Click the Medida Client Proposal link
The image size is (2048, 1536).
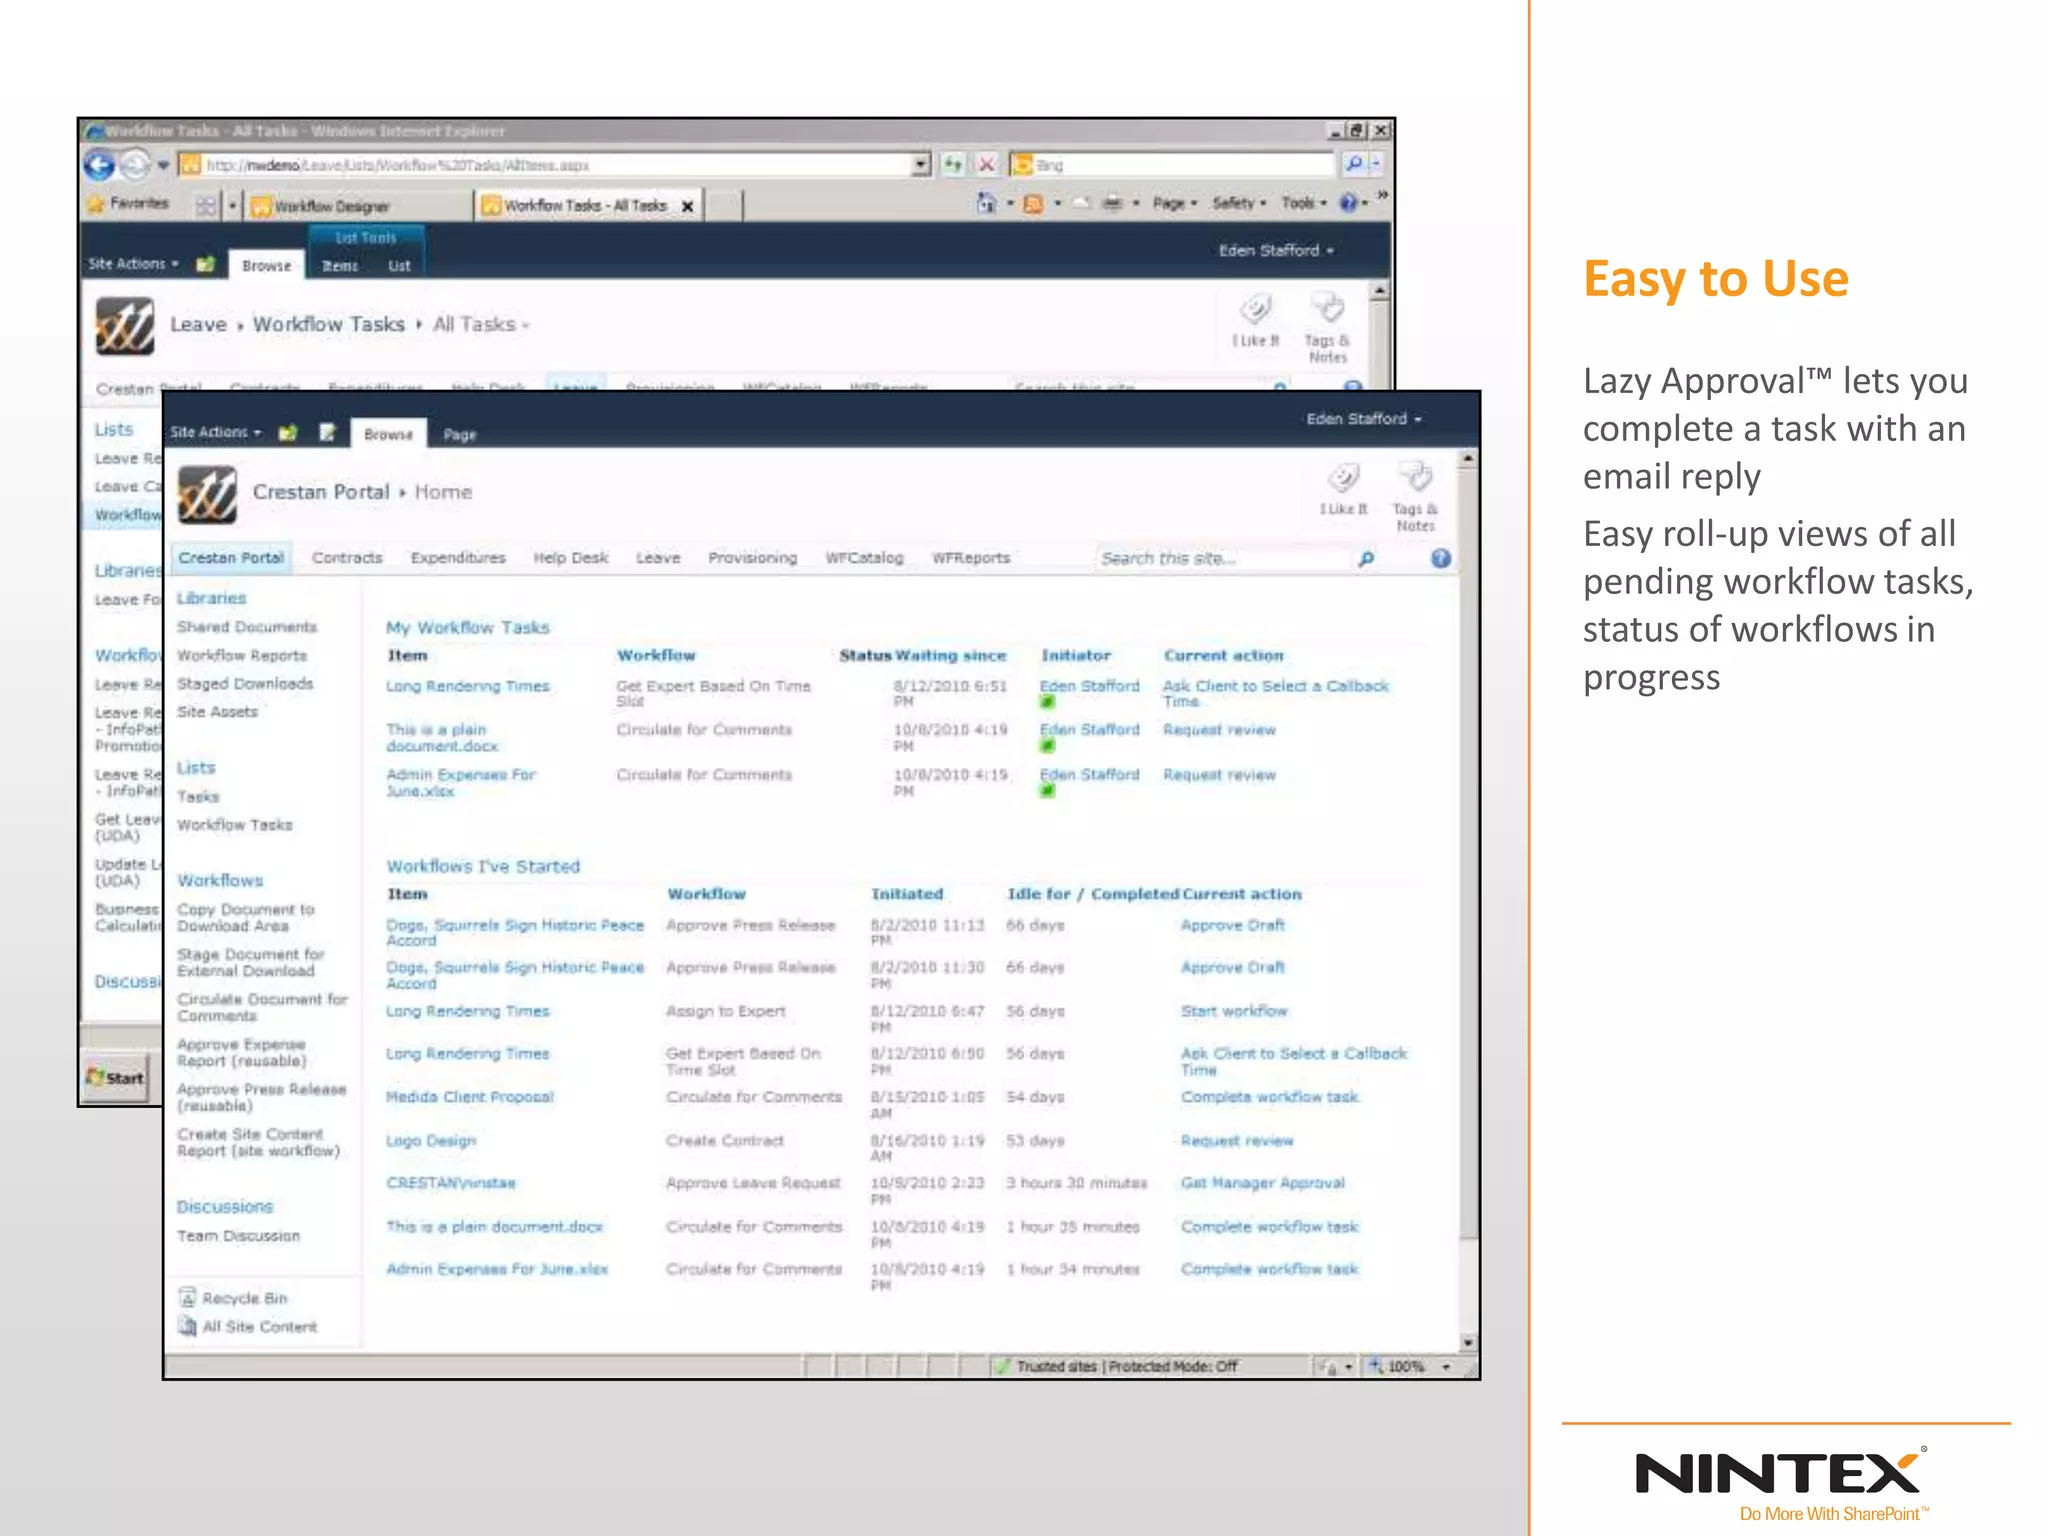tap(470, 1097)
